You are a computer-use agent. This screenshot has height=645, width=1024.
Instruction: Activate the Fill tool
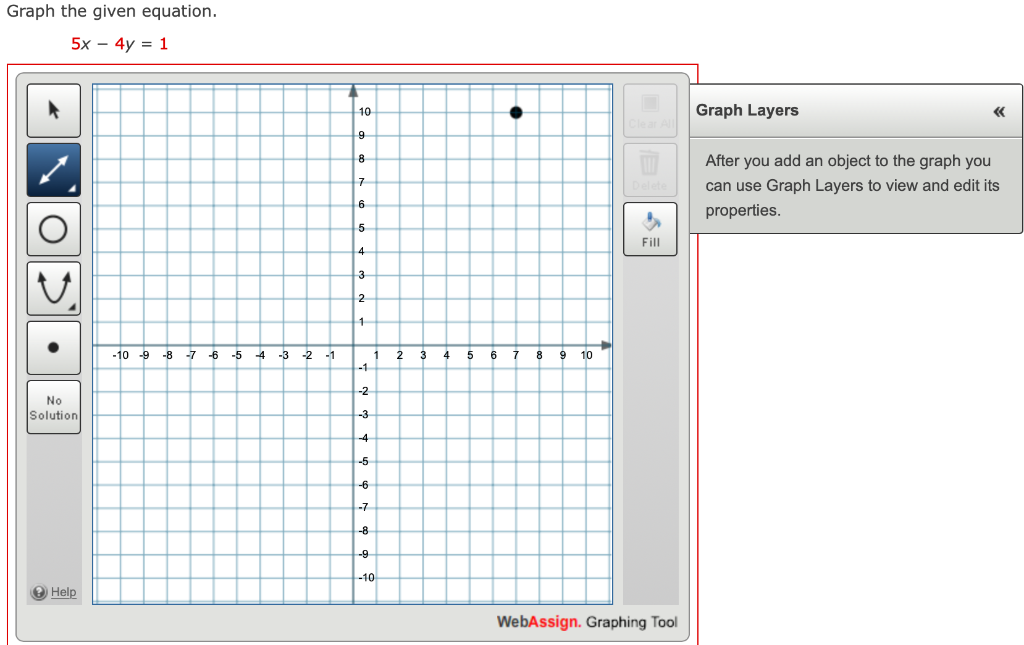(650, 228)
